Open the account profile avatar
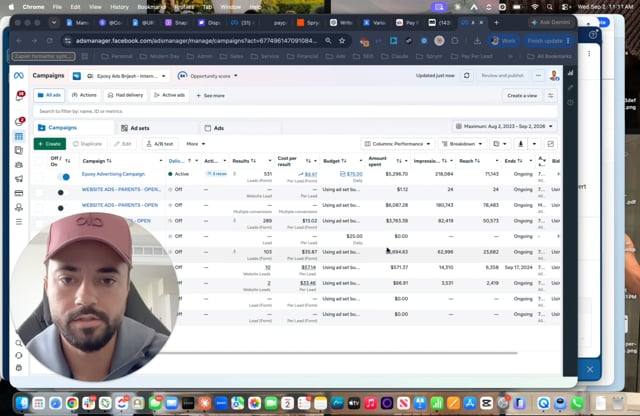Screen dimensions: 640x416 click(554, 76)
